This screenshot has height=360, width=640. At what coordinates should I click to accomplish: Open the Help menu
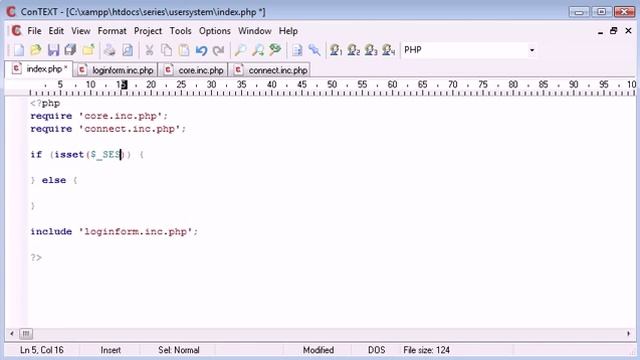click(x=288, y=31)
